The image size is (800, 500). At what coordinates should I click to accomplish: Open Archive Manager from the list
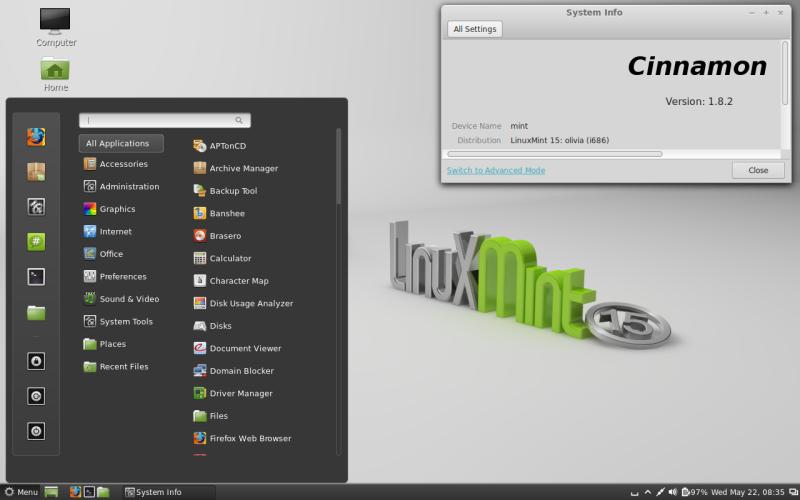click(243, 168)
